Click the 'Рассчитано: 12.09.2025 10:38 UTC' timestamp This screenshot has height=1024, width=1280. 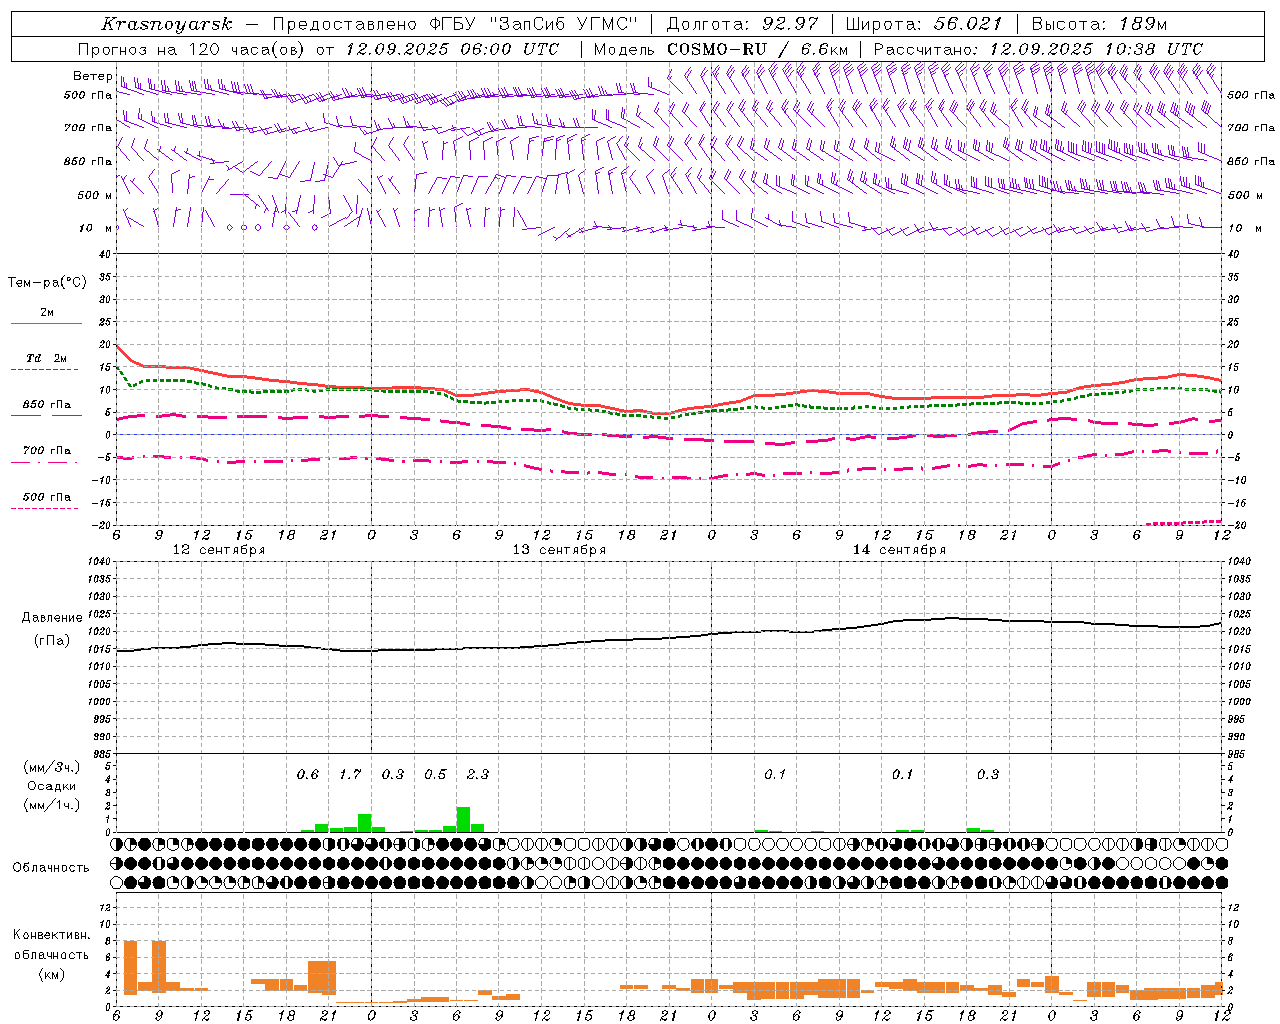(x=1038, y=49)
